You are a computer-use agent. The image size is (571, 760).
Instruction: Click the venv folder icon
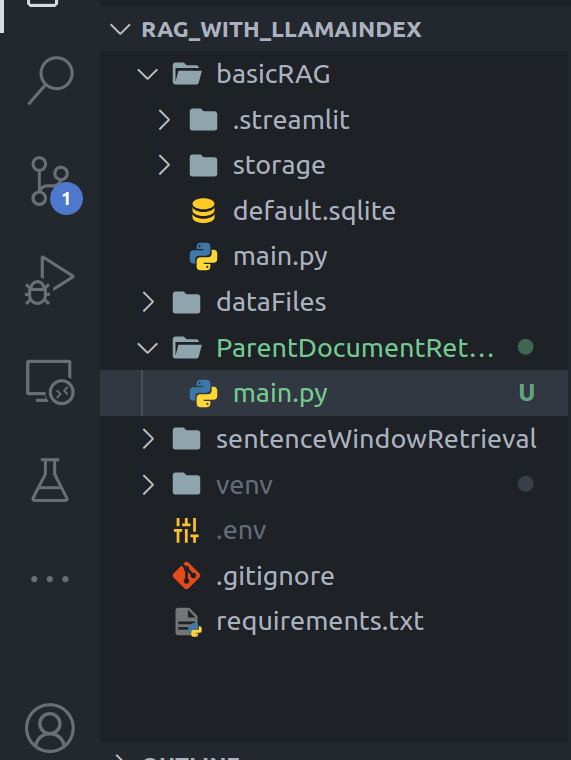pos(187,484)
